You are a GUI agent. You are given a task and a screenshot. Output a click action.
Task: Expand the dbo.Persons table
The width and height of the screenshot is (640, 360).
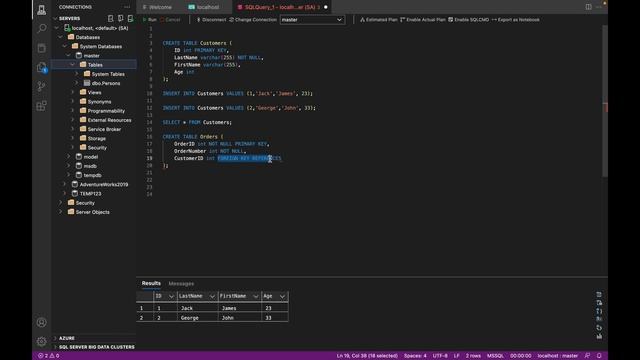coord(77,83)
